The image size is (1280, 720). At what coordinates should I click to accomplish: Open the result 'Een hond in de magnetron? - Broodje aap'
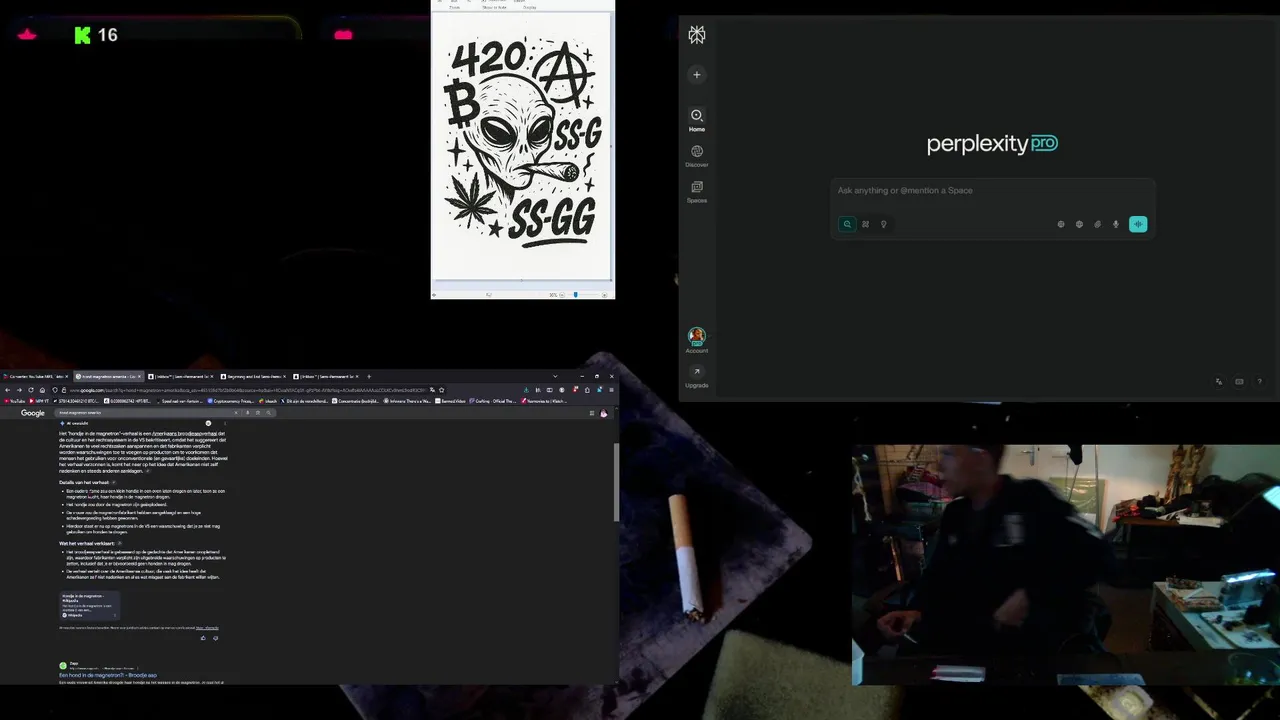108,675
